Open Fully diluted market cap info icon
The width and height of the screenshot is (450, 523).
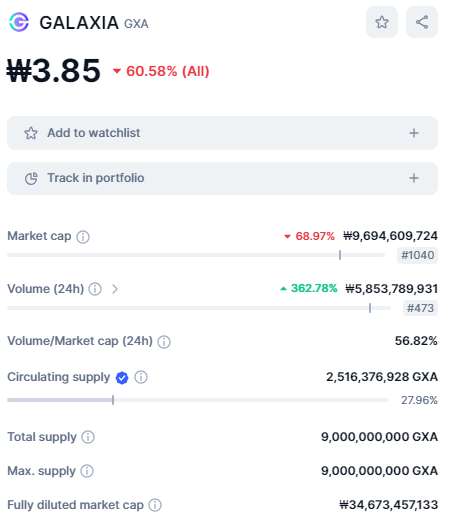155,505
